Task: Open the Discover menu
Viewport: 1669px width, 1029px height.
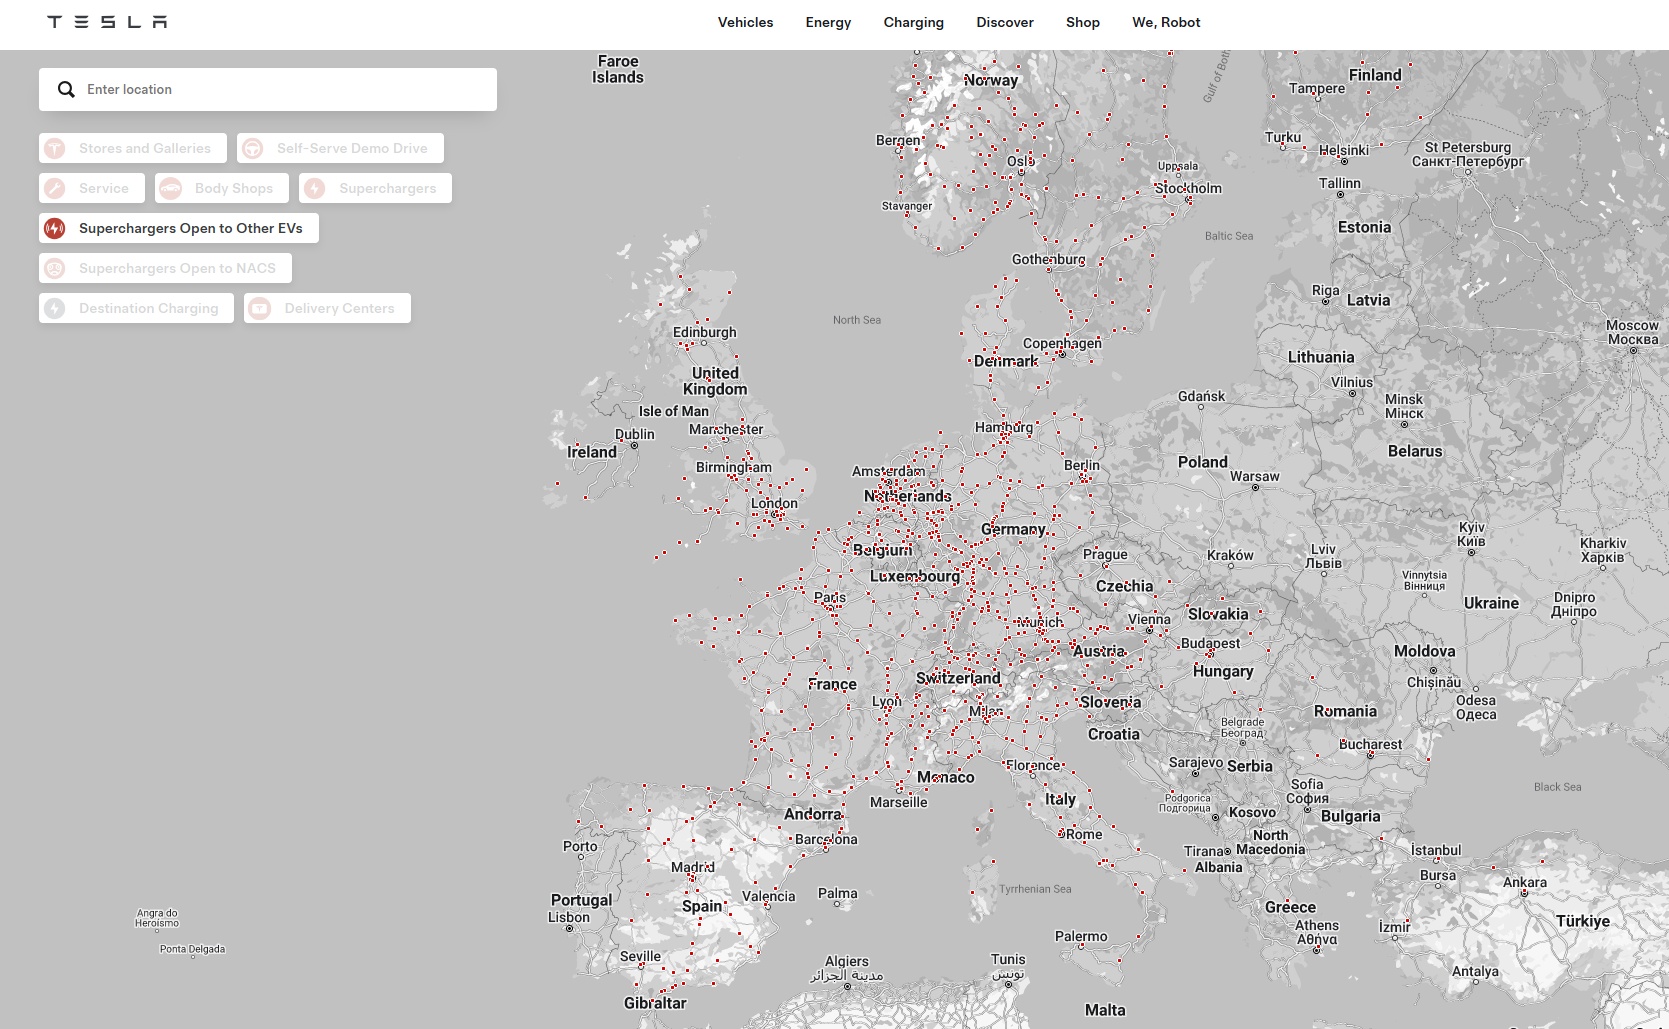Action: click(x=1005, y=22)
